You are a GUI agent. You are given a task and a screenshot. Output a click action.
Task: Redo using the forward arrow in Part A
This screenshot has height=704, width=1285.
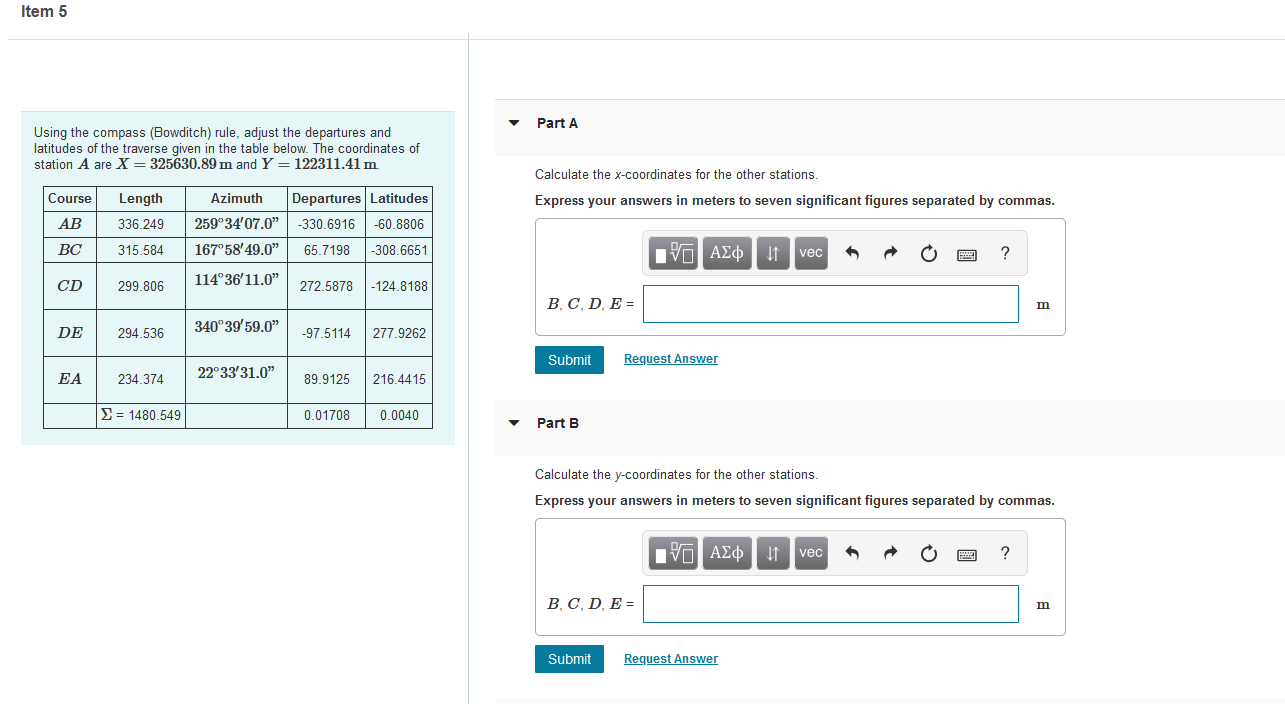[890, 253]
